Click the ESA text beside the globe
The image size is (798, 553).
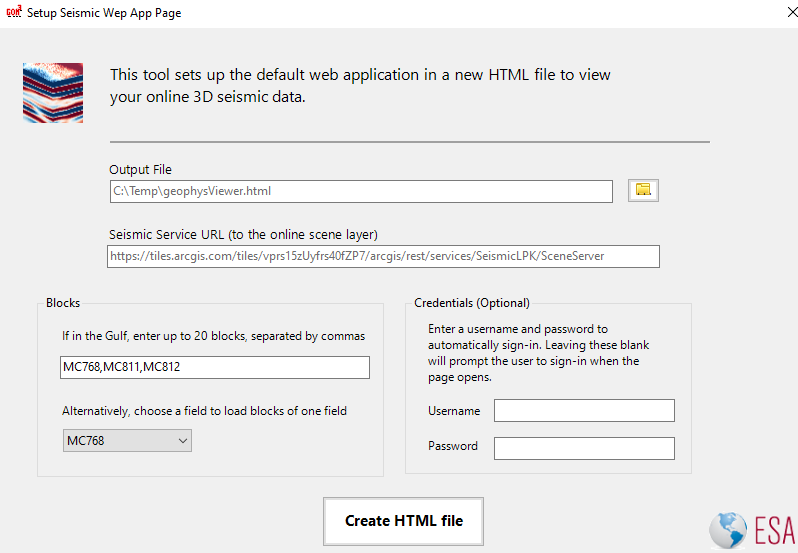(x=774, y=529)
